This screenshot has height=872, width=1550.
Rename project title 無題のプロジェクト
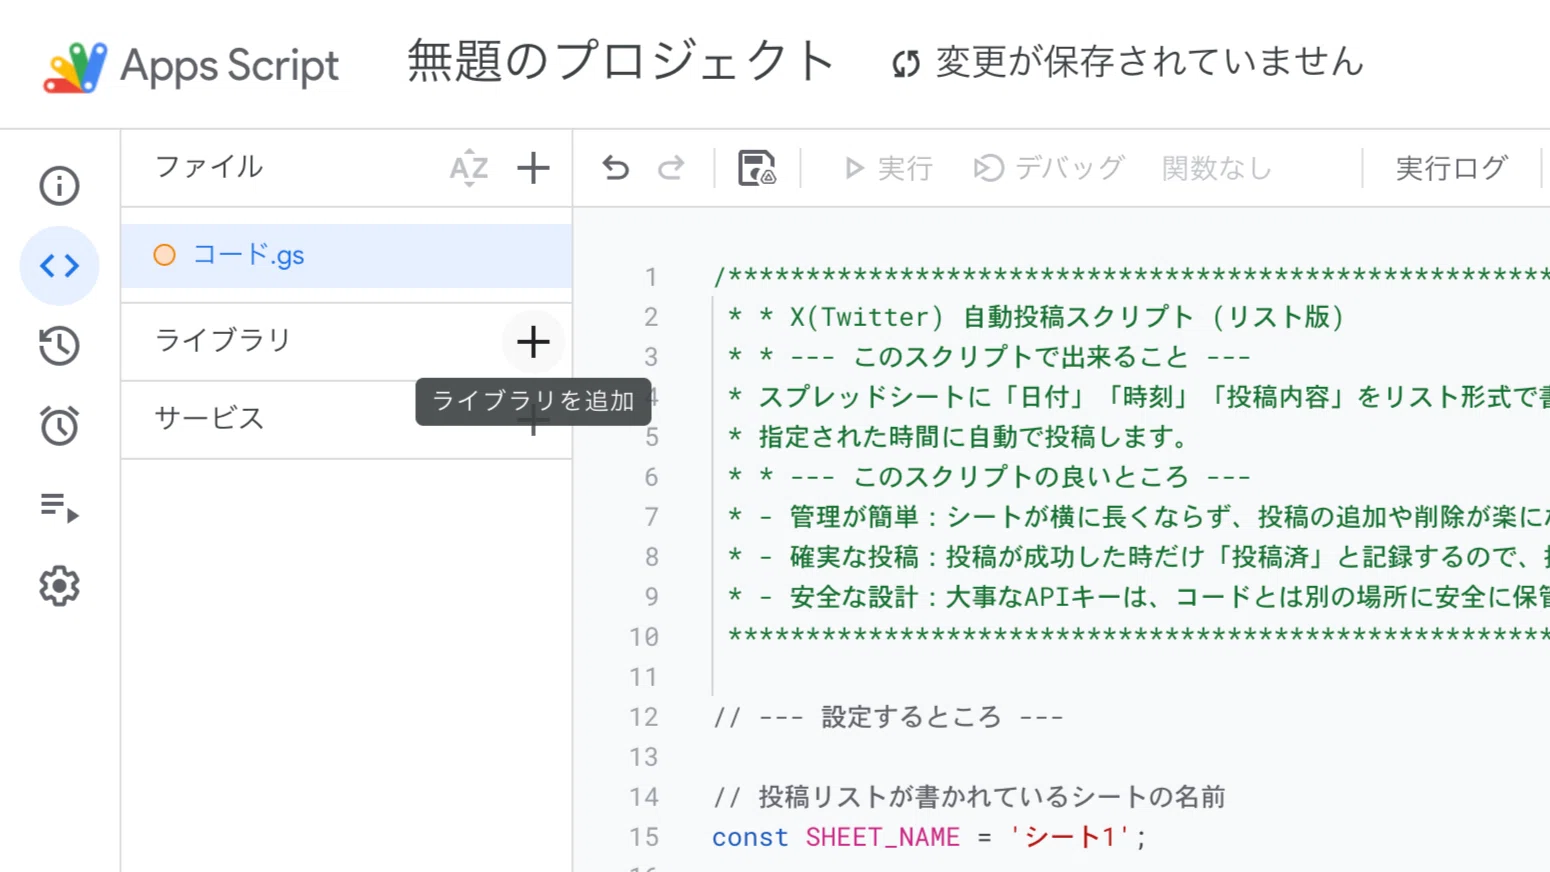click(621, 62)
